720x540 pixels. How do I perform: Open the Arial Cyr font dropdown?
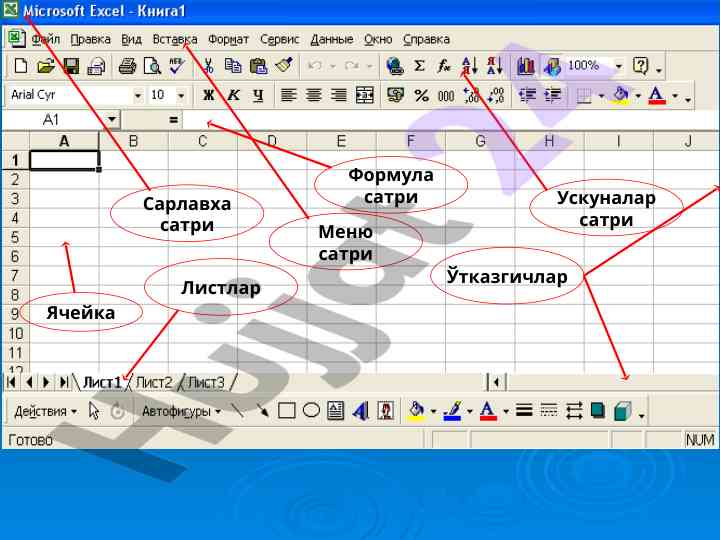point(137,96)
